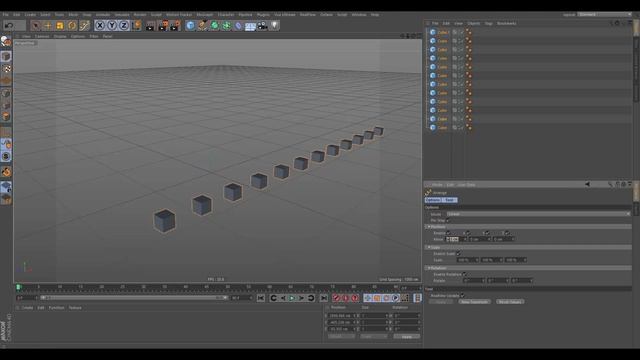Go to start of the animation

(261, 298)
